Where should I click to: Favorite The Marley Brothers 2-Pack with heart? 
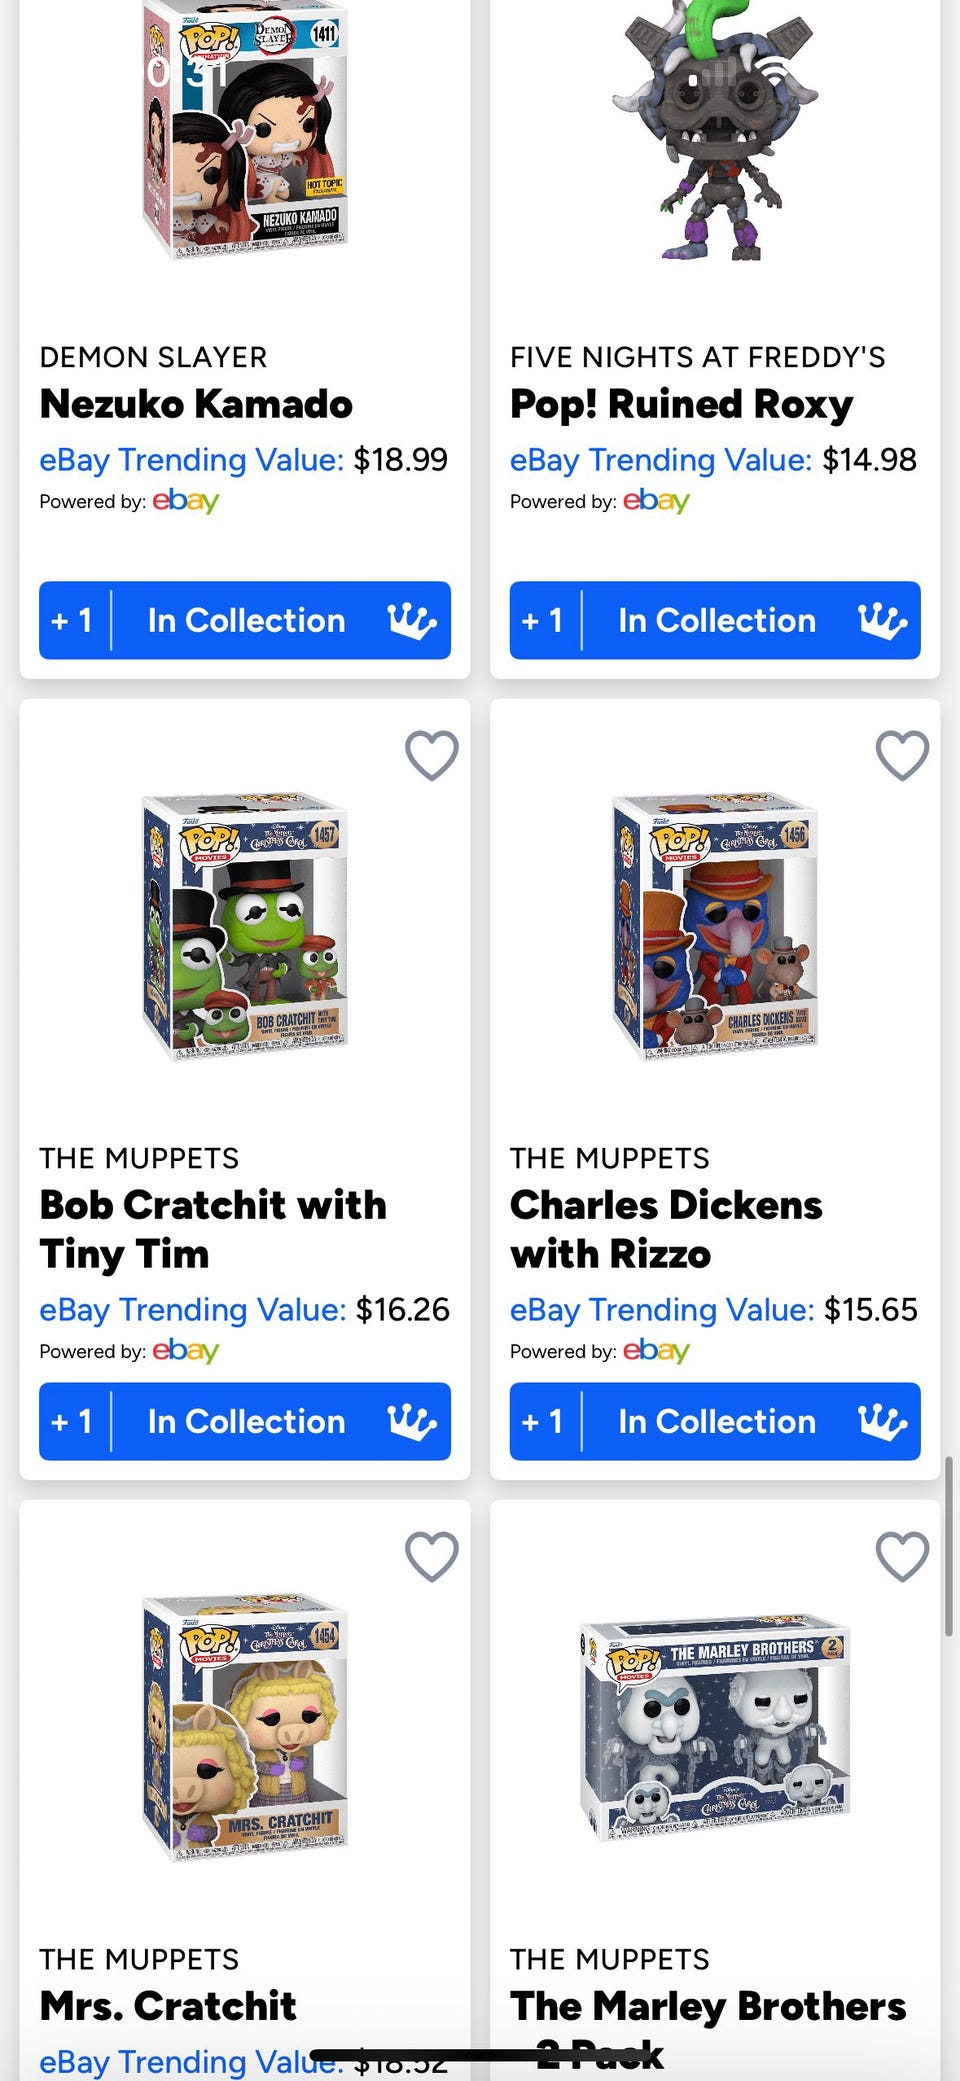[902, 1556]
